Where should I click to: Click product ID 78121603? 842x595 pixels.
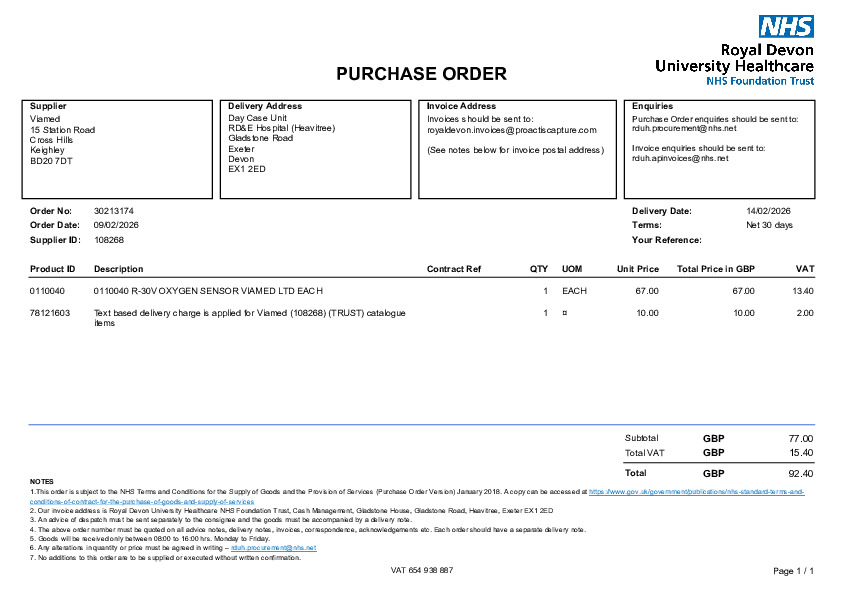coord(50,313)
